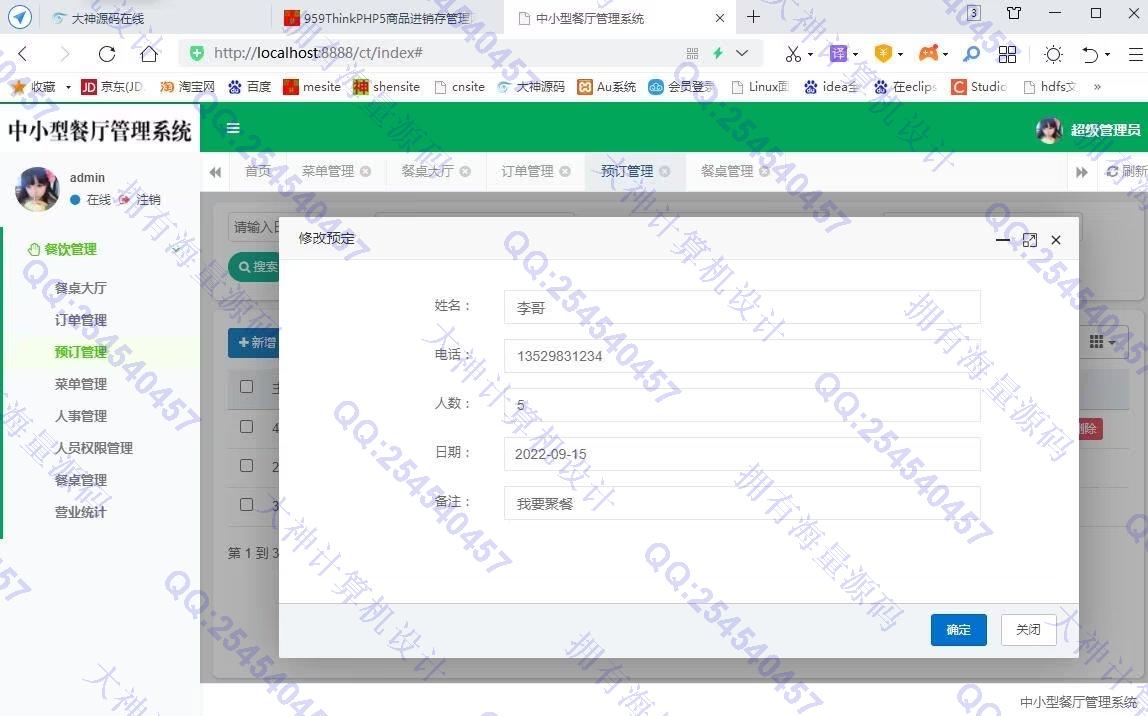Click the 注销 logout link
Image resolution: width=1148 pixels, height=716 pixels.
tap(140, 200)
